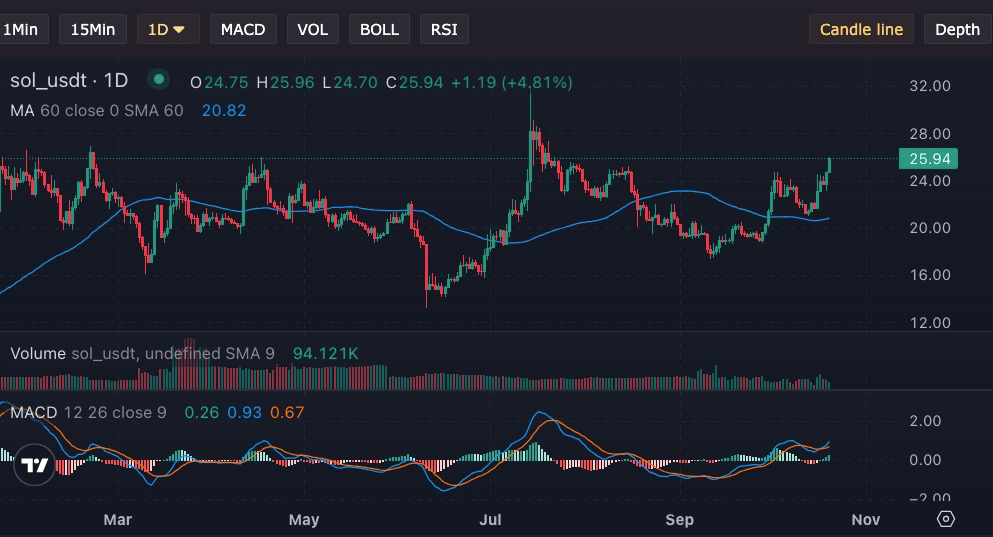Click the Volume sol_usdt legend label

pyautogui.click(x=142, y=353)
